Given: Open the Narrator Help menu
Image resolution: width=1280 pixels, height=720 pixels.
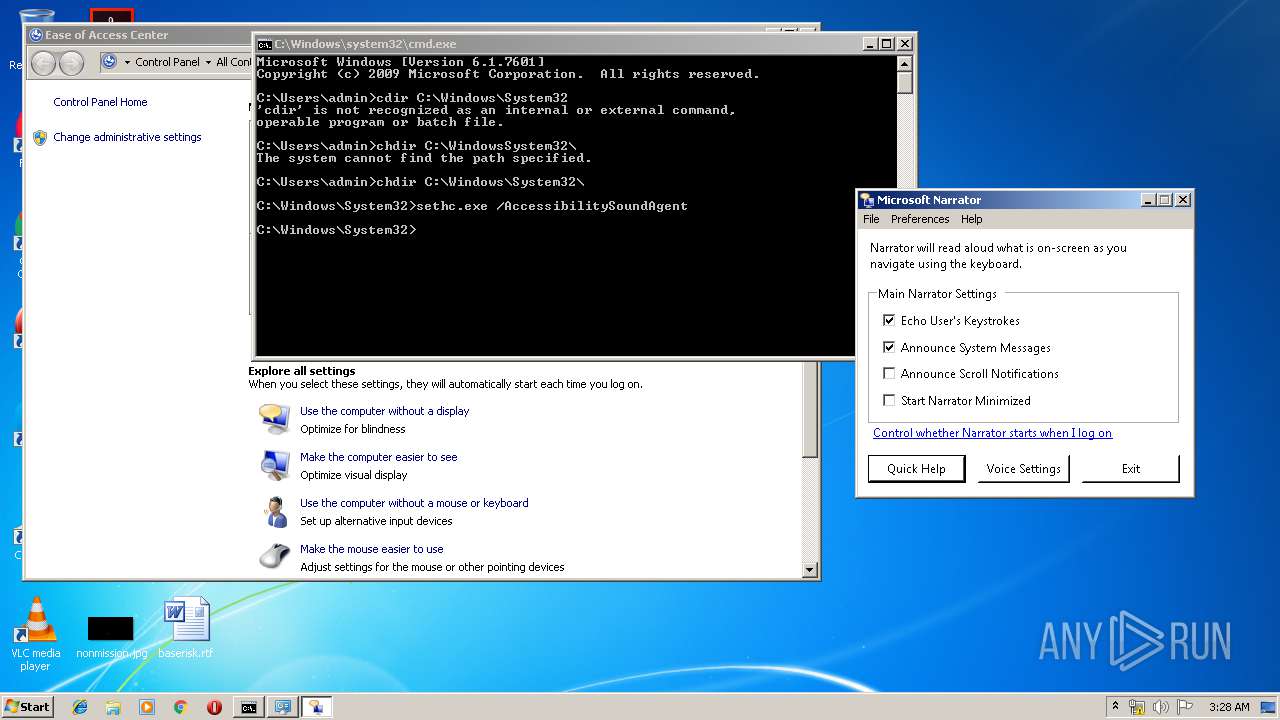Looking at the screenshot, I should pos(972,219).
